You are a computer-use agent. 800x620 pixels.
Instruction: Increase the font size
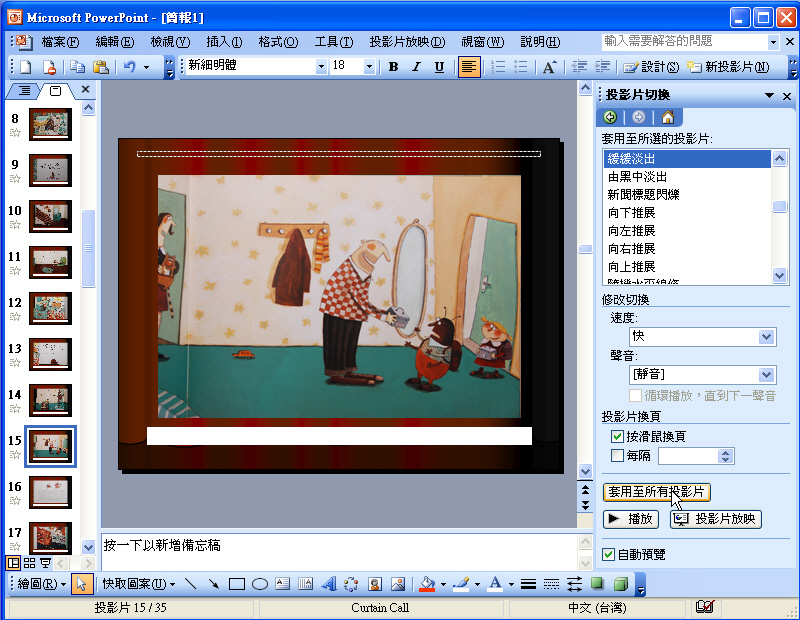(x=549, y=67)
